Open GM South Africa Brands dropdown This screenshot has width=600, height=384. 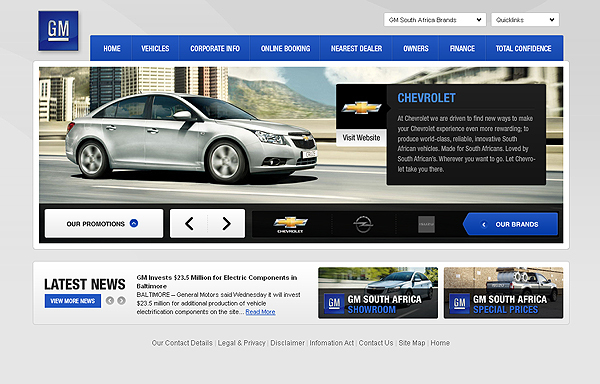tap(435, 20)
